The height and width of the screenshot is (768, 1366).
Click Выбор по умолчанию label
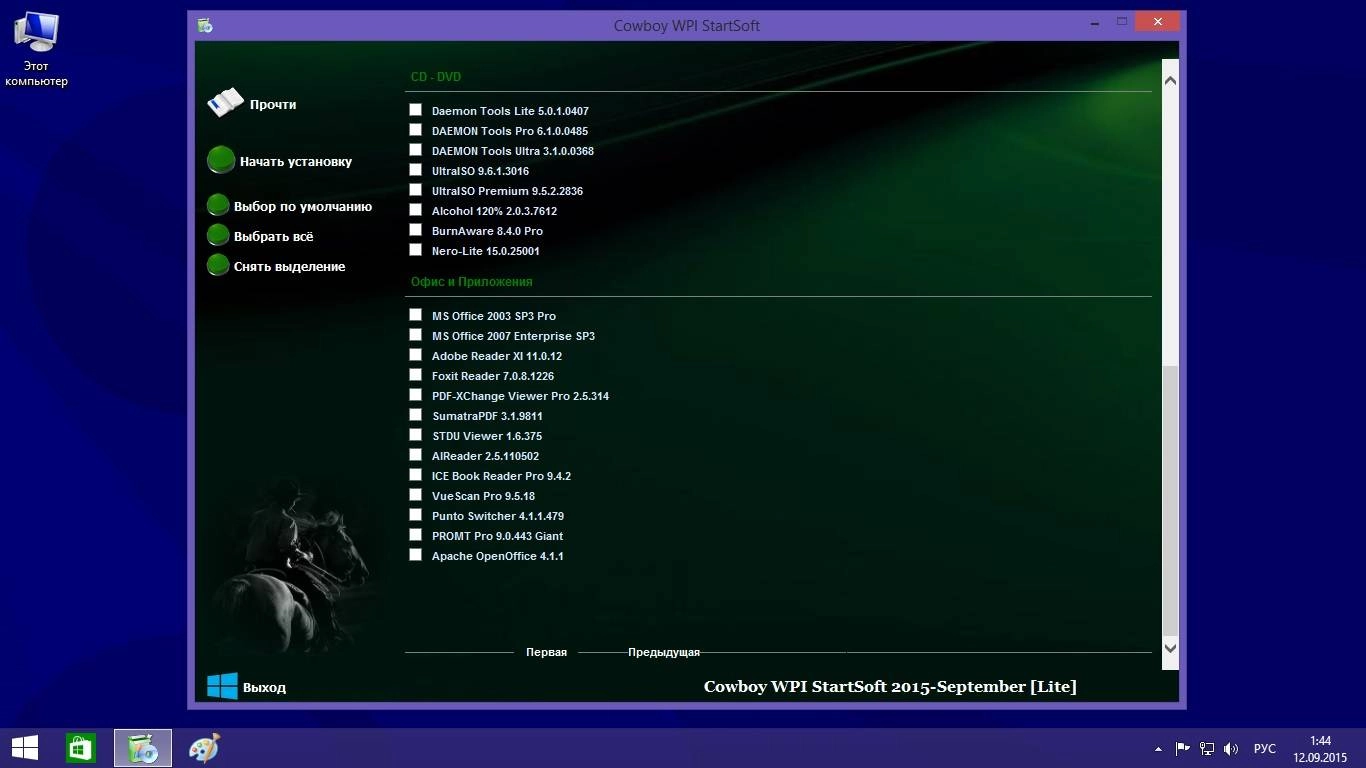pyautogui.click(x=303, y=206)
